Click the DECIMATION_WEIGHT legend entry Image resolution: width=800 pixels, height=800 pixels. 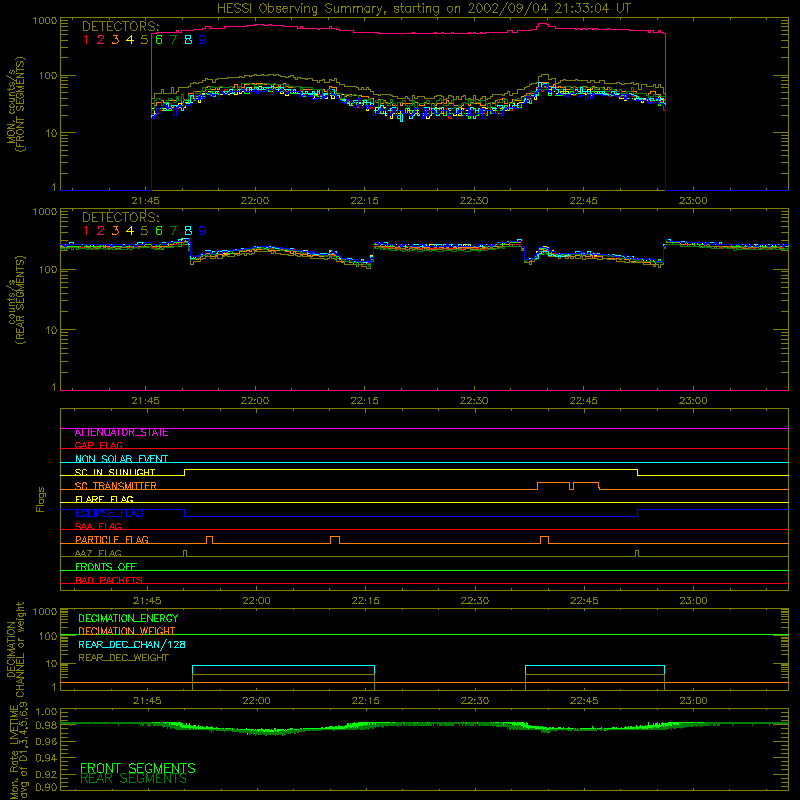tap(127, 632)
